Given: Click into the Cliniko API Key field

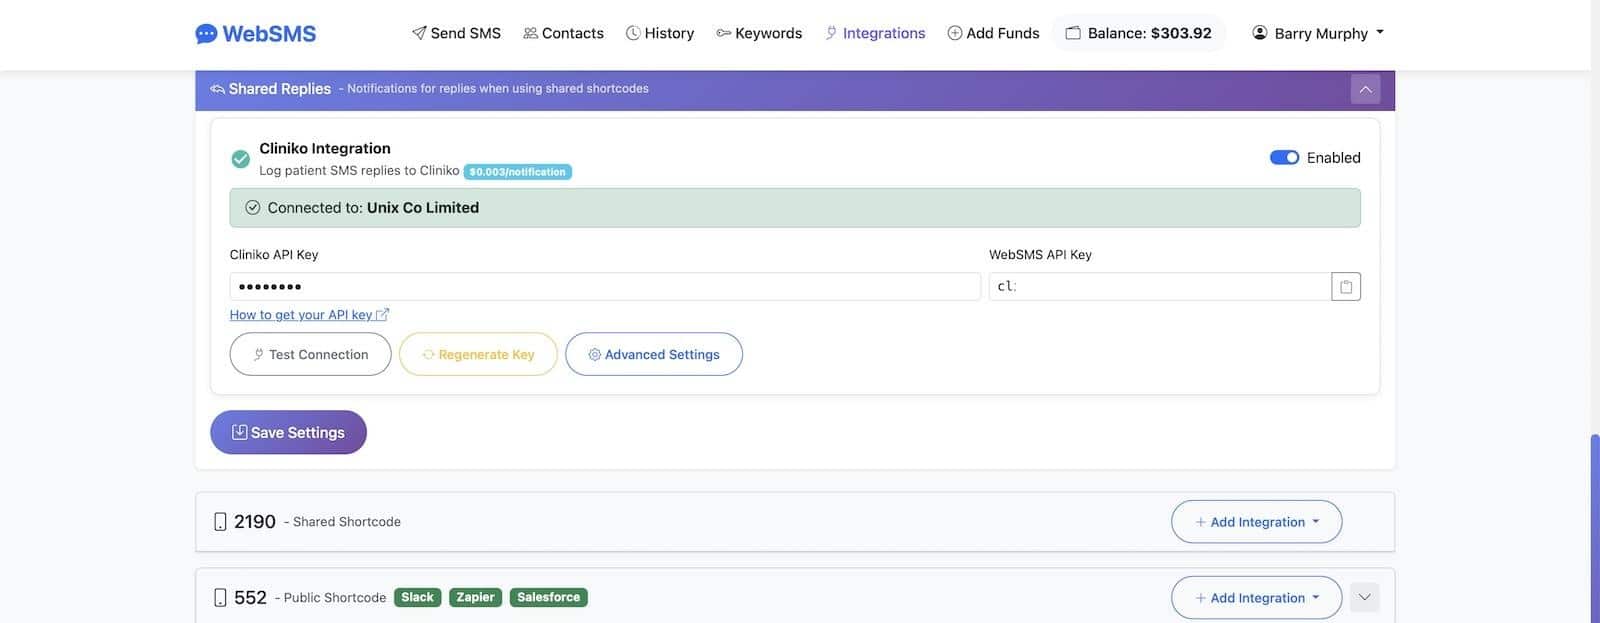Looking at the screenshot, I should pos(605,287).
